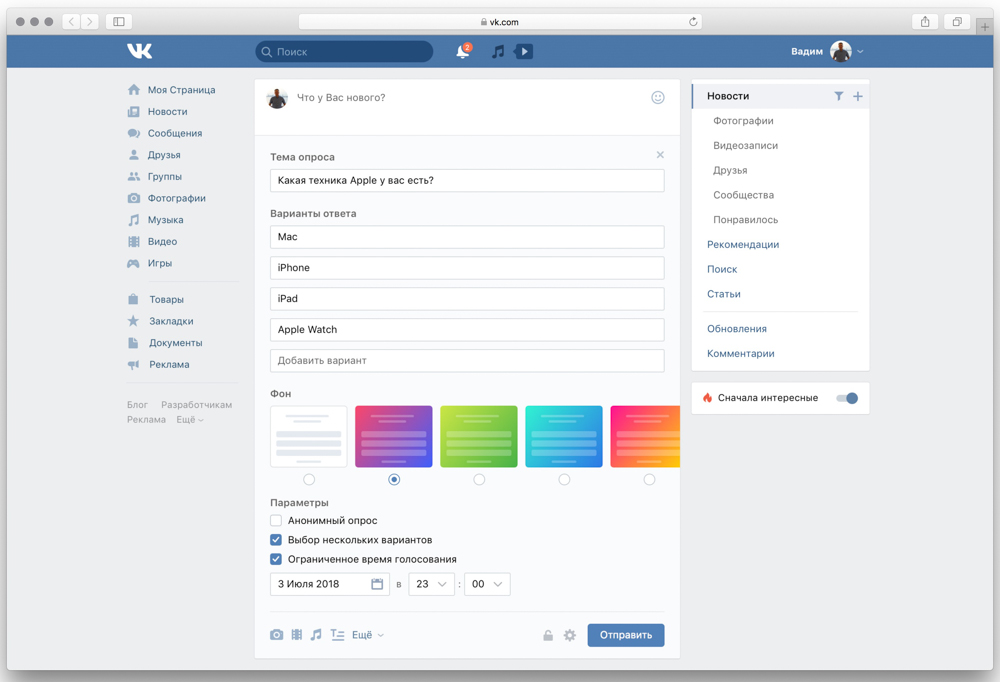The height and width of the screenshot is (682, 1000).
Task: Open Музыка in left sidebar
Action: tap(165, 220)
